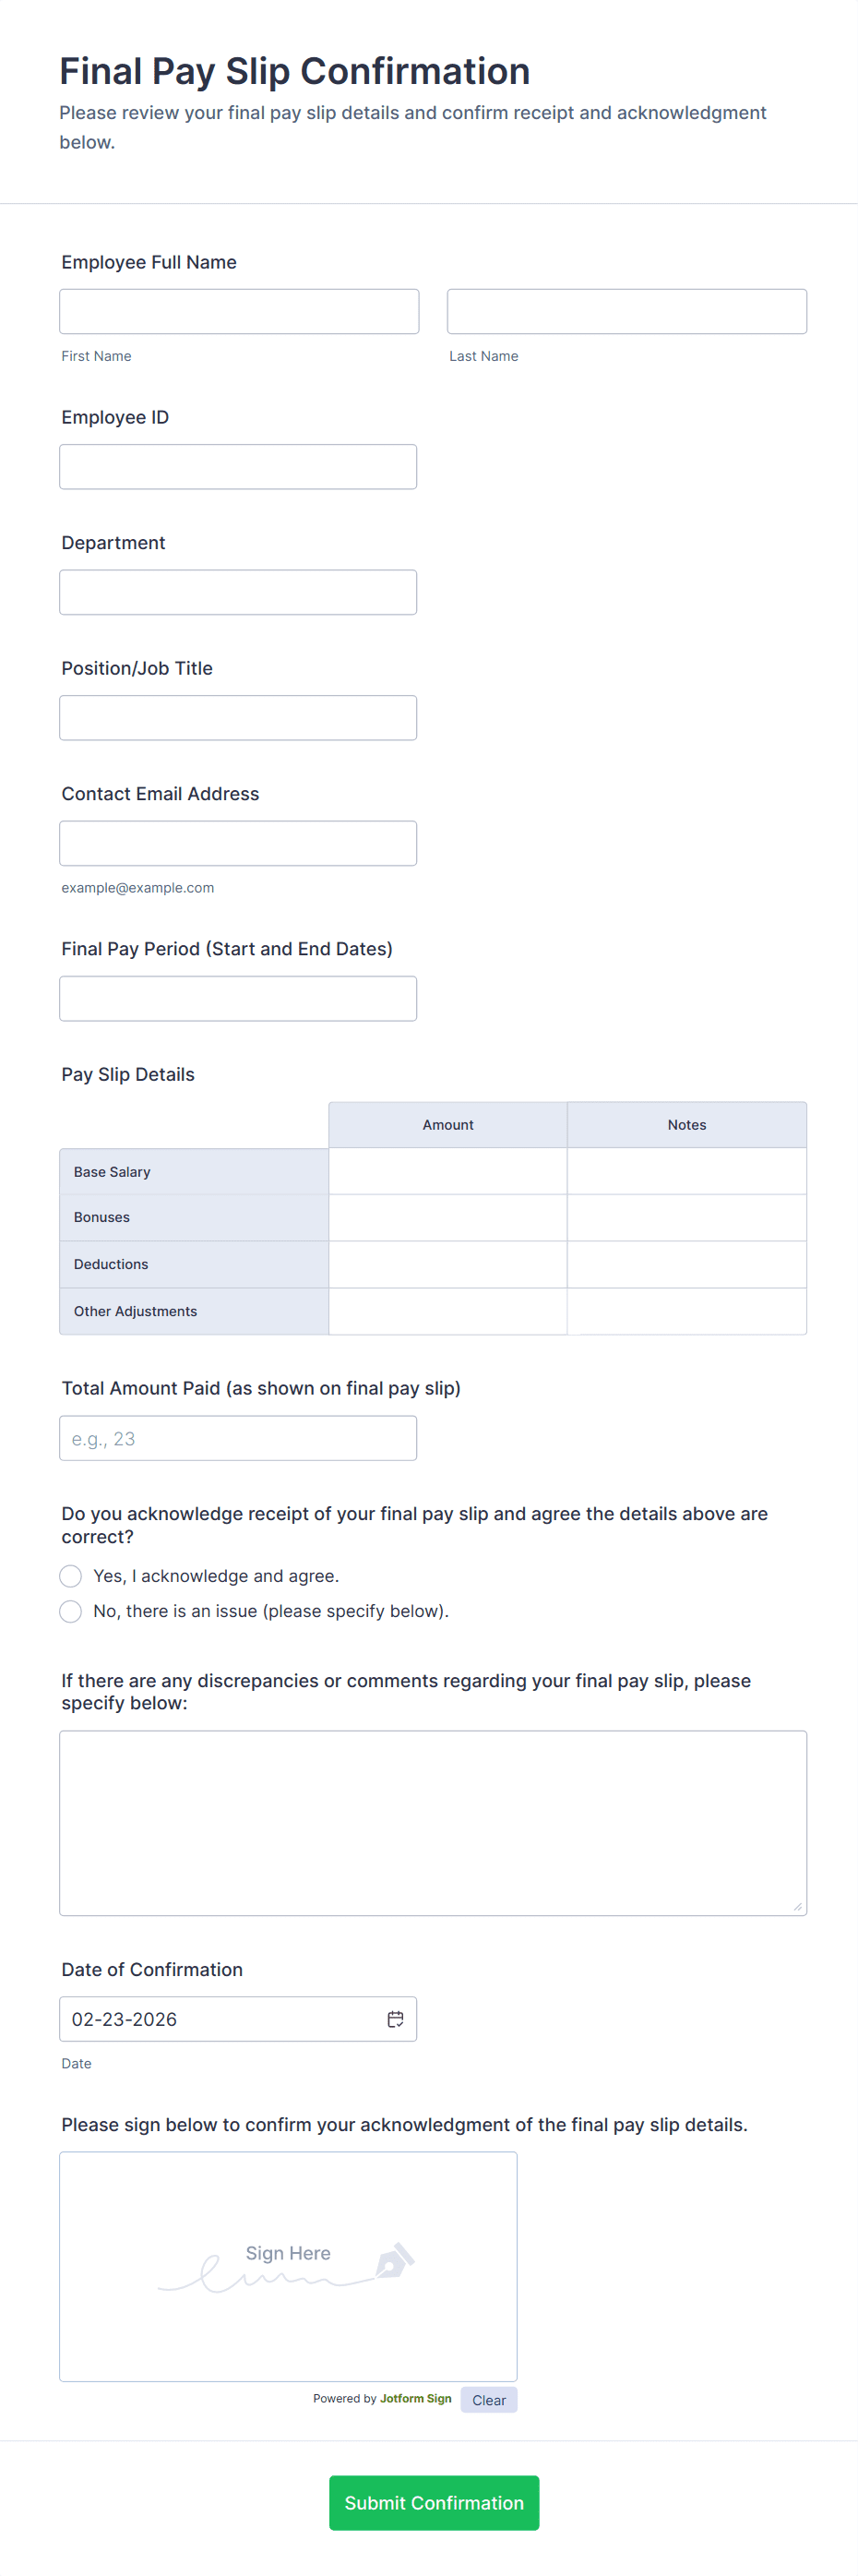Screen dimensions: 858x2576
Task: Open the calendar date picker icon
Action: [395, 2018]
